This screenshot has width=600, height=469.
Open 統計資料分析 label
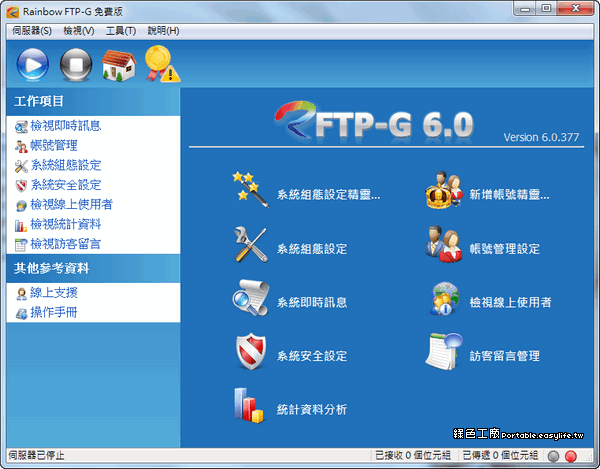(312, 410)
